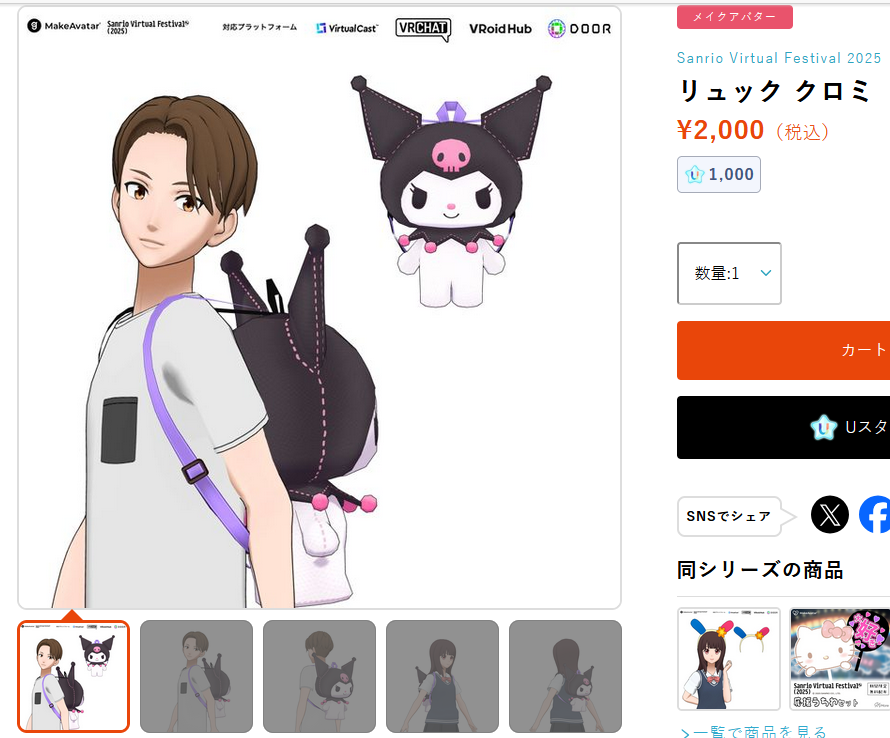This screenshot has height=738, width=890.
Task: Click the VRoid Hub logo
Action: tap(500, 28)
